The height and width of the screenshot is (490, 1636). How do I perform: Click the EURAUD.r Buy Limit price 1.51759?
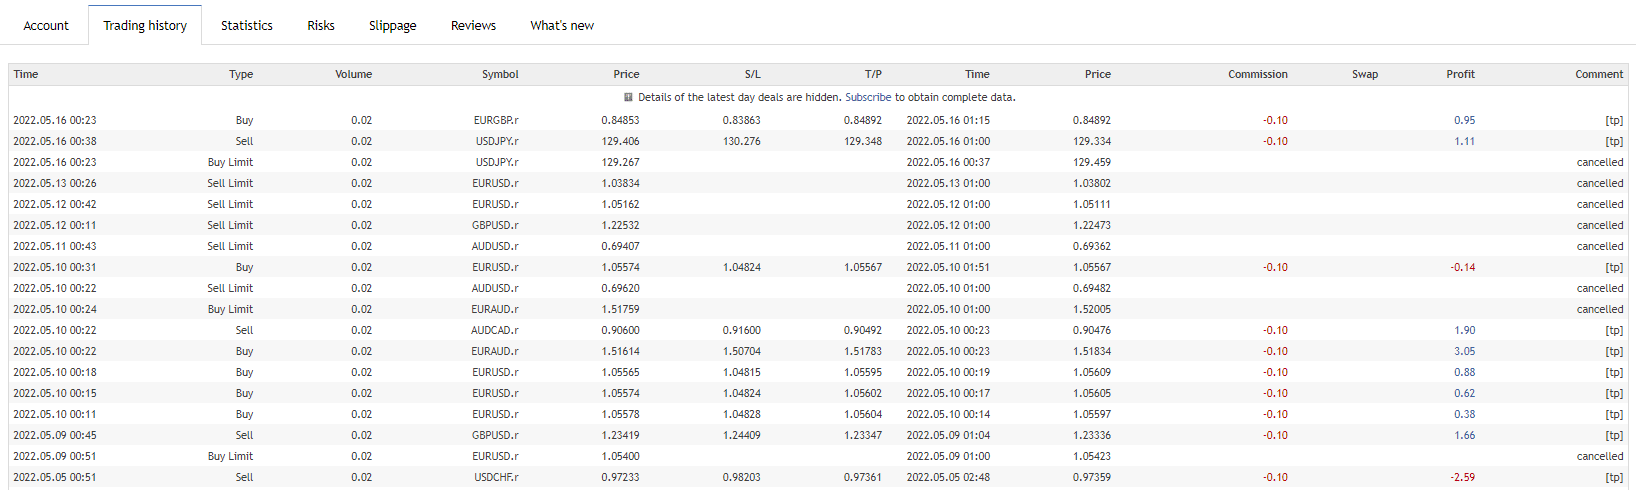[620, 309]
